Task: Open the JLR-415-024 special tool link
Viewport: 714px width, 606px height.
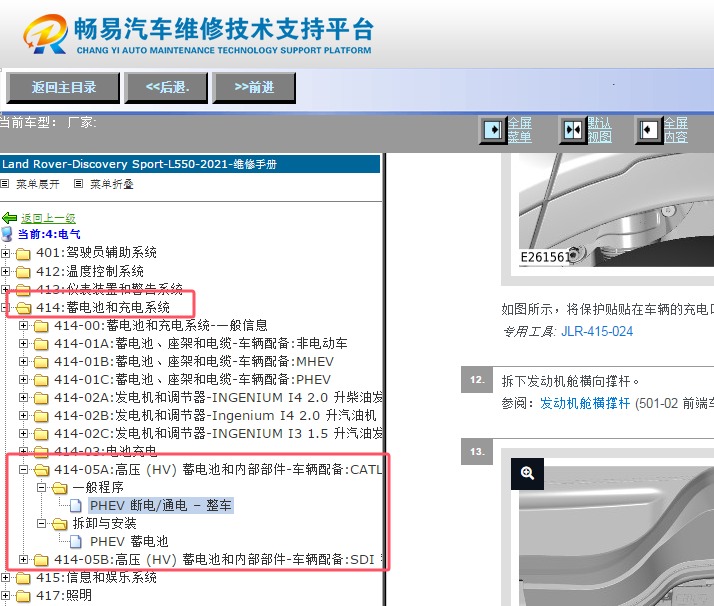Action: click(597, 331)
